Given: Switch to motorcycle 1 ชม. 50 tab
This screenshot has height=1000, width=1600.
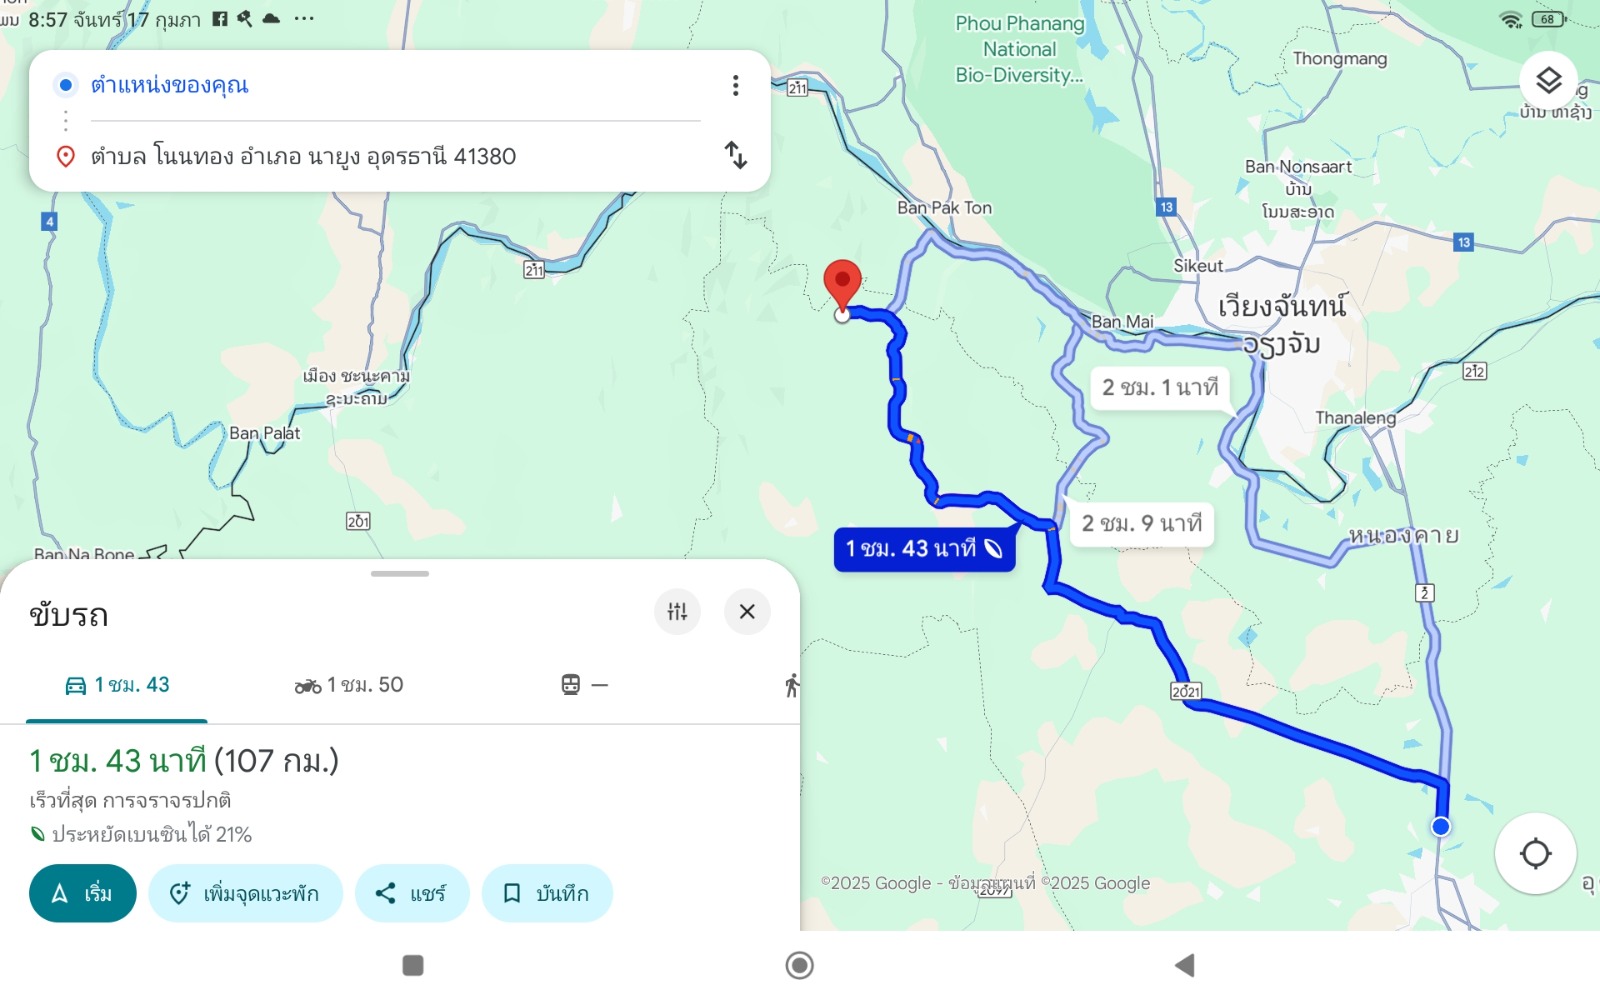Looking at the screenshot, I should pyautogui.click(x=349, y=685).
